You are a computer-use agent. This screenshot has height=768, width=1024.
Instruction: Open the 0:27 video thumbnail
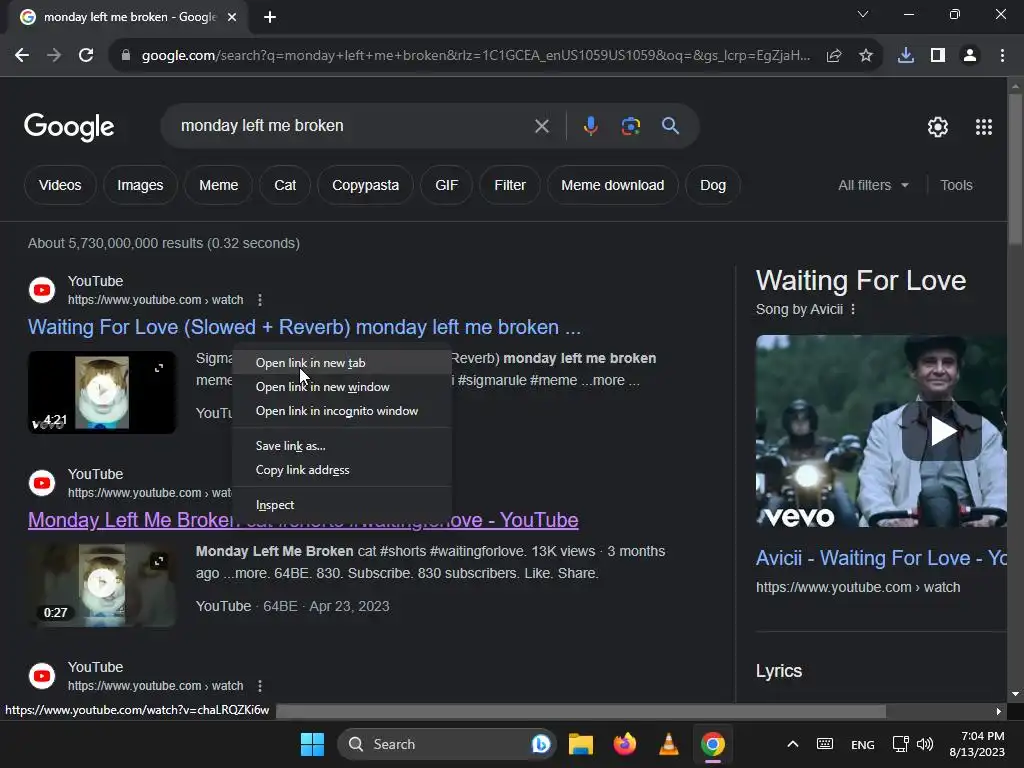point(102,585)
